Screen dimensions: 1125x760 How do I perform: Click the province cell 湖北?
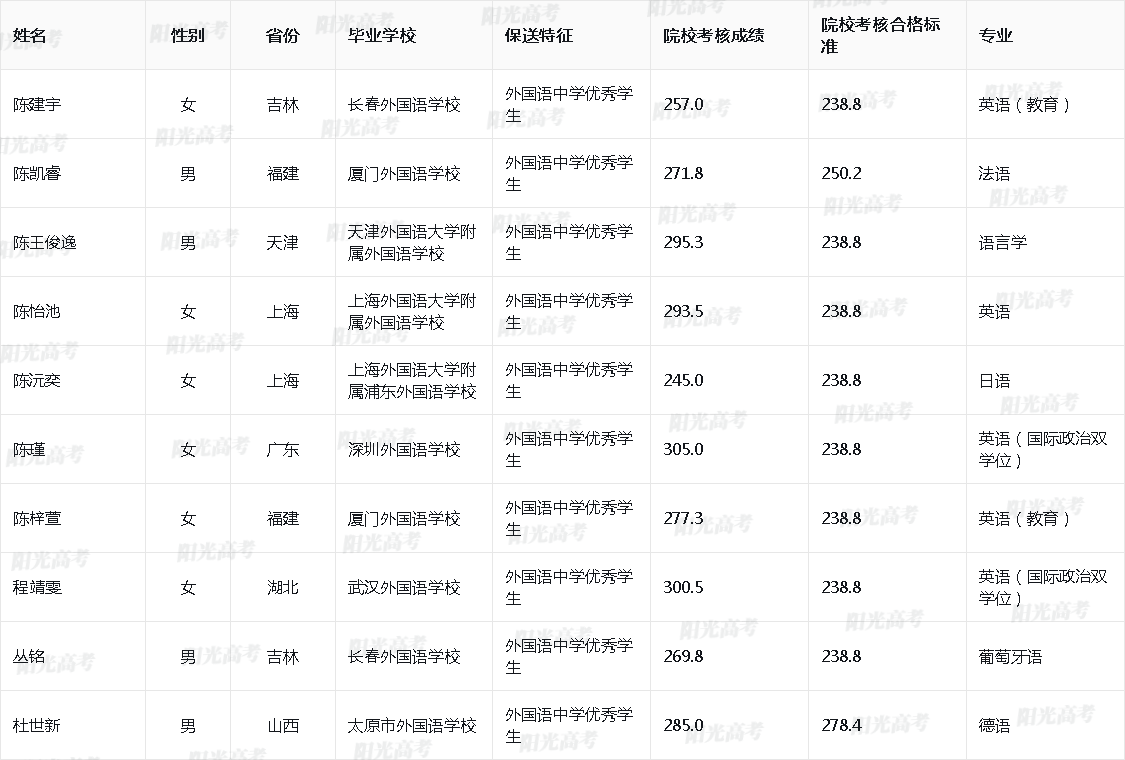click(282, 587)
